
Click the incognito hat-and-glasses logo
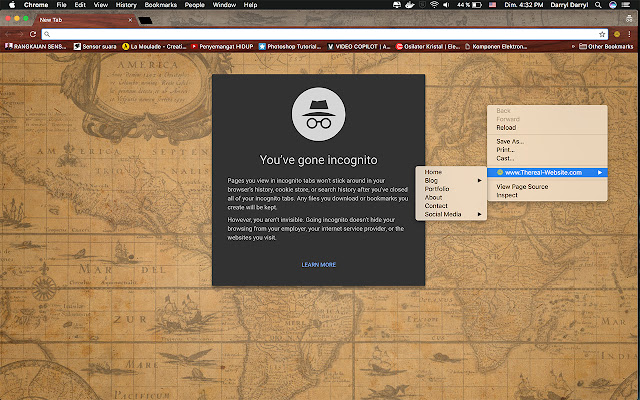pyautogui.click(x=318, y=114)
